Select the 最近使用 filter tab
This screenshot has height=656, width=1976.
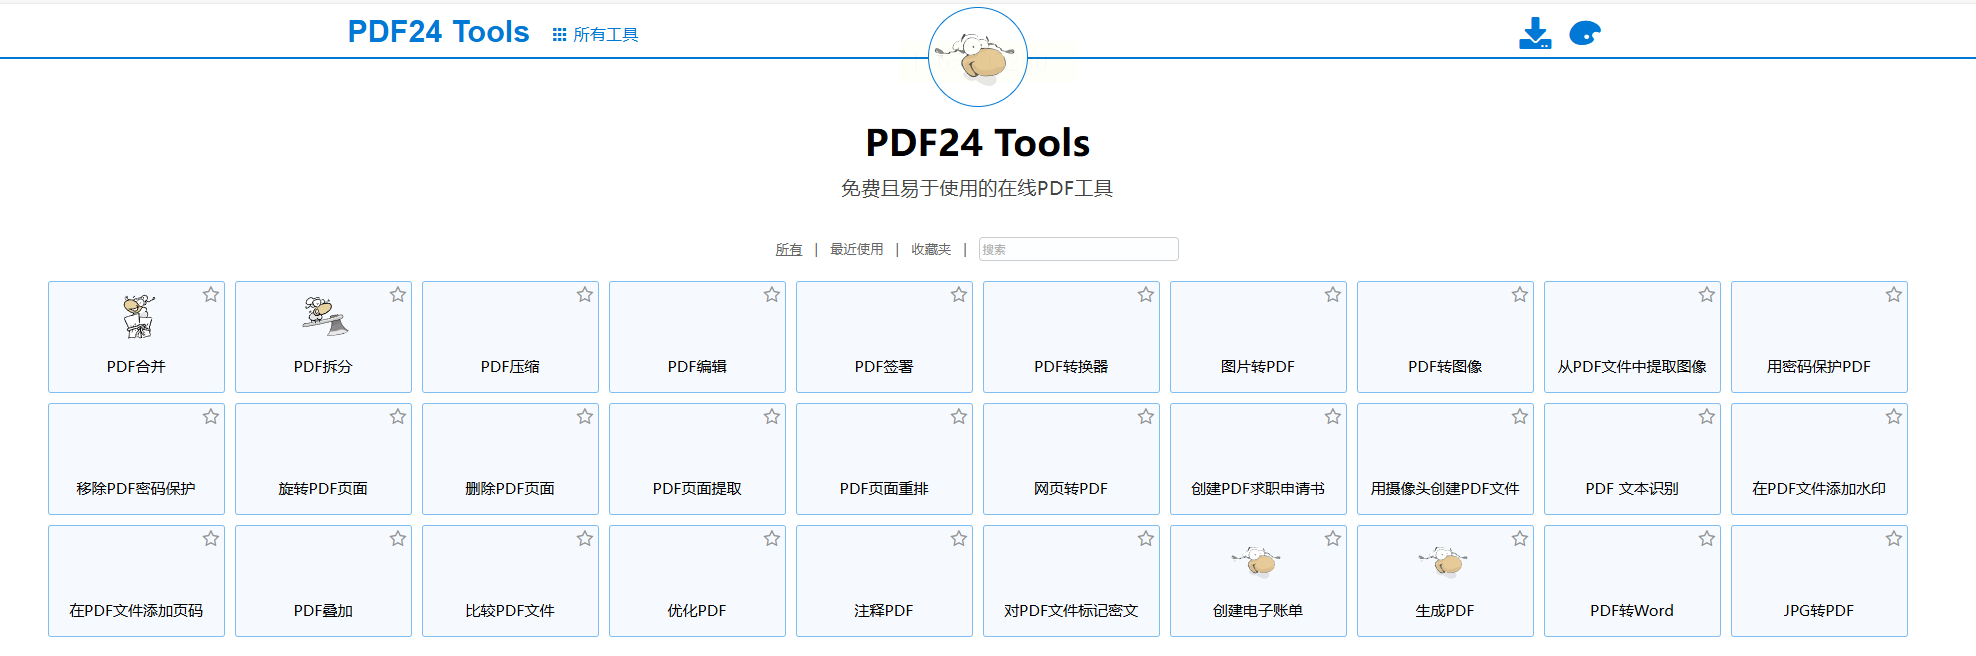click(x=857, y=249)
